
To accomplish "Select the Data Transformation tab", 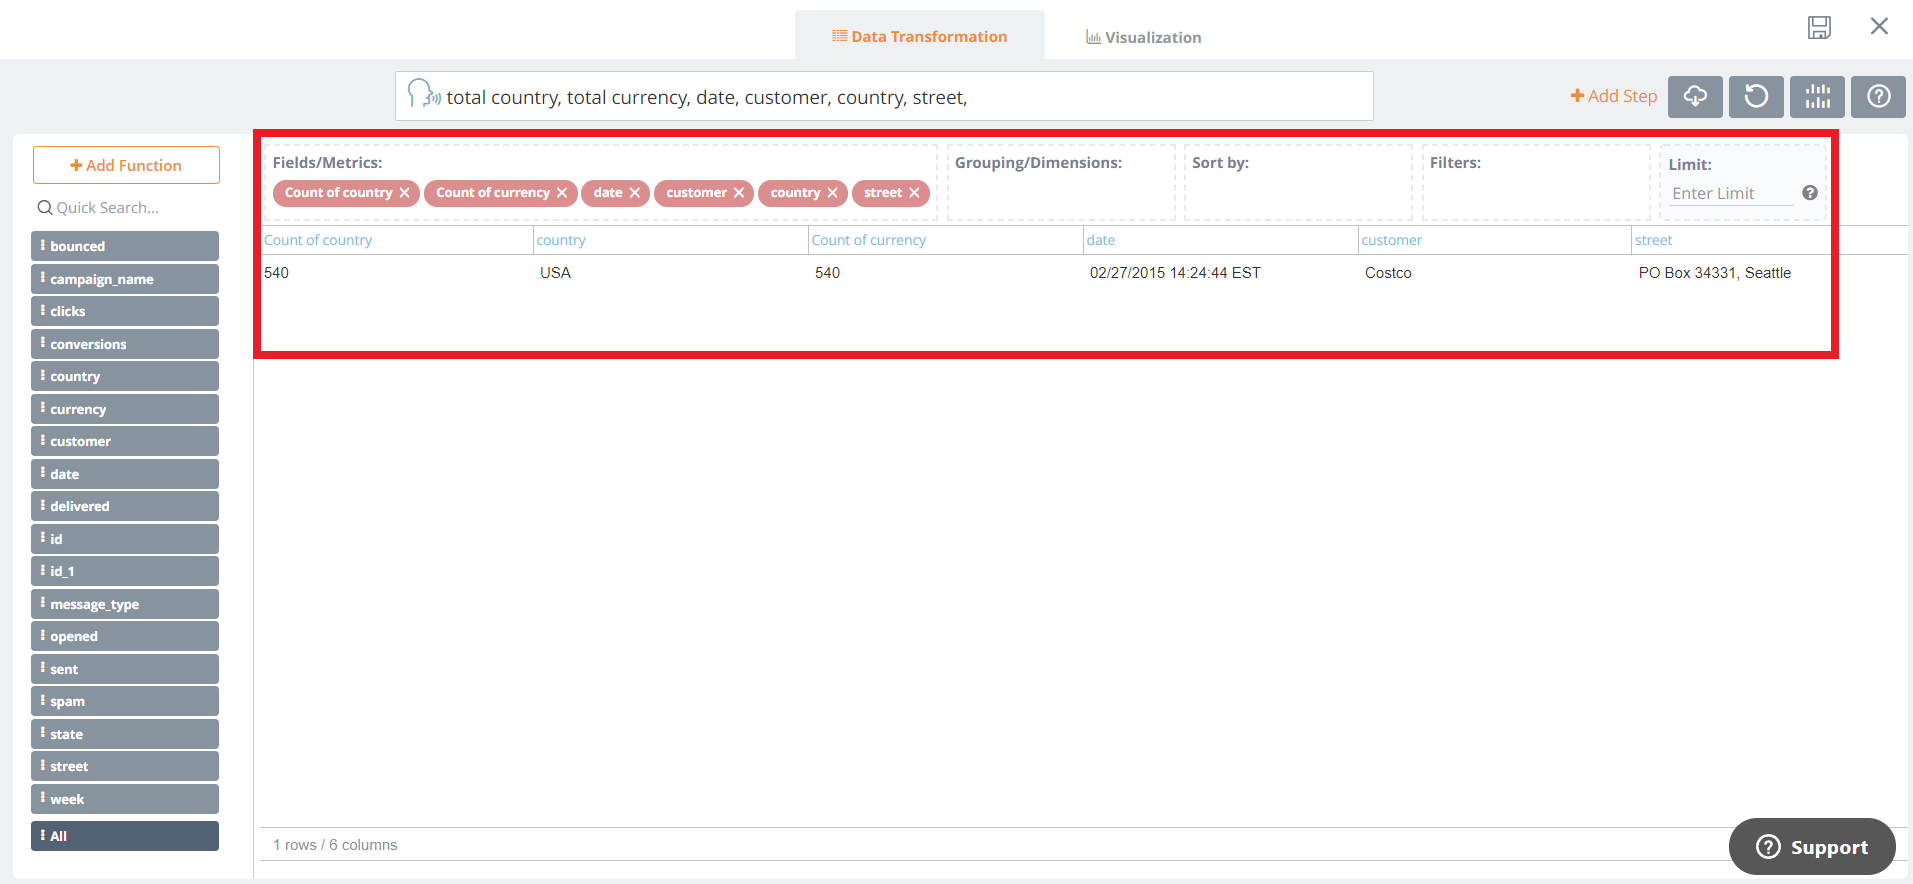I will click(x=919, y=37).
